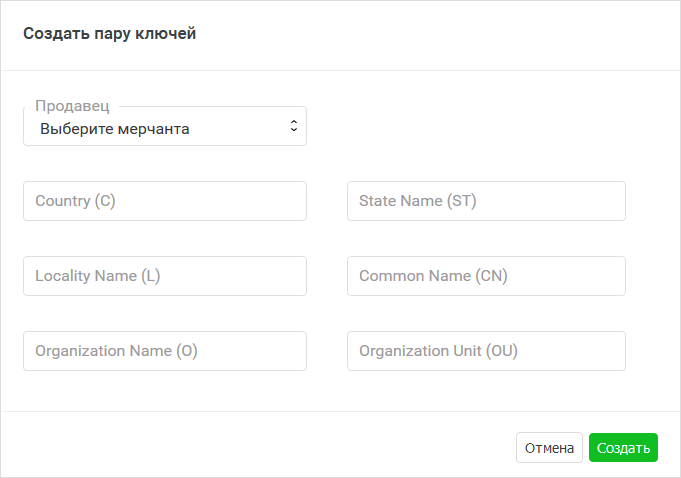This screenshot has width=681, height=478.
Task: Place cursor in the country code box
Action: click(164, 201)
